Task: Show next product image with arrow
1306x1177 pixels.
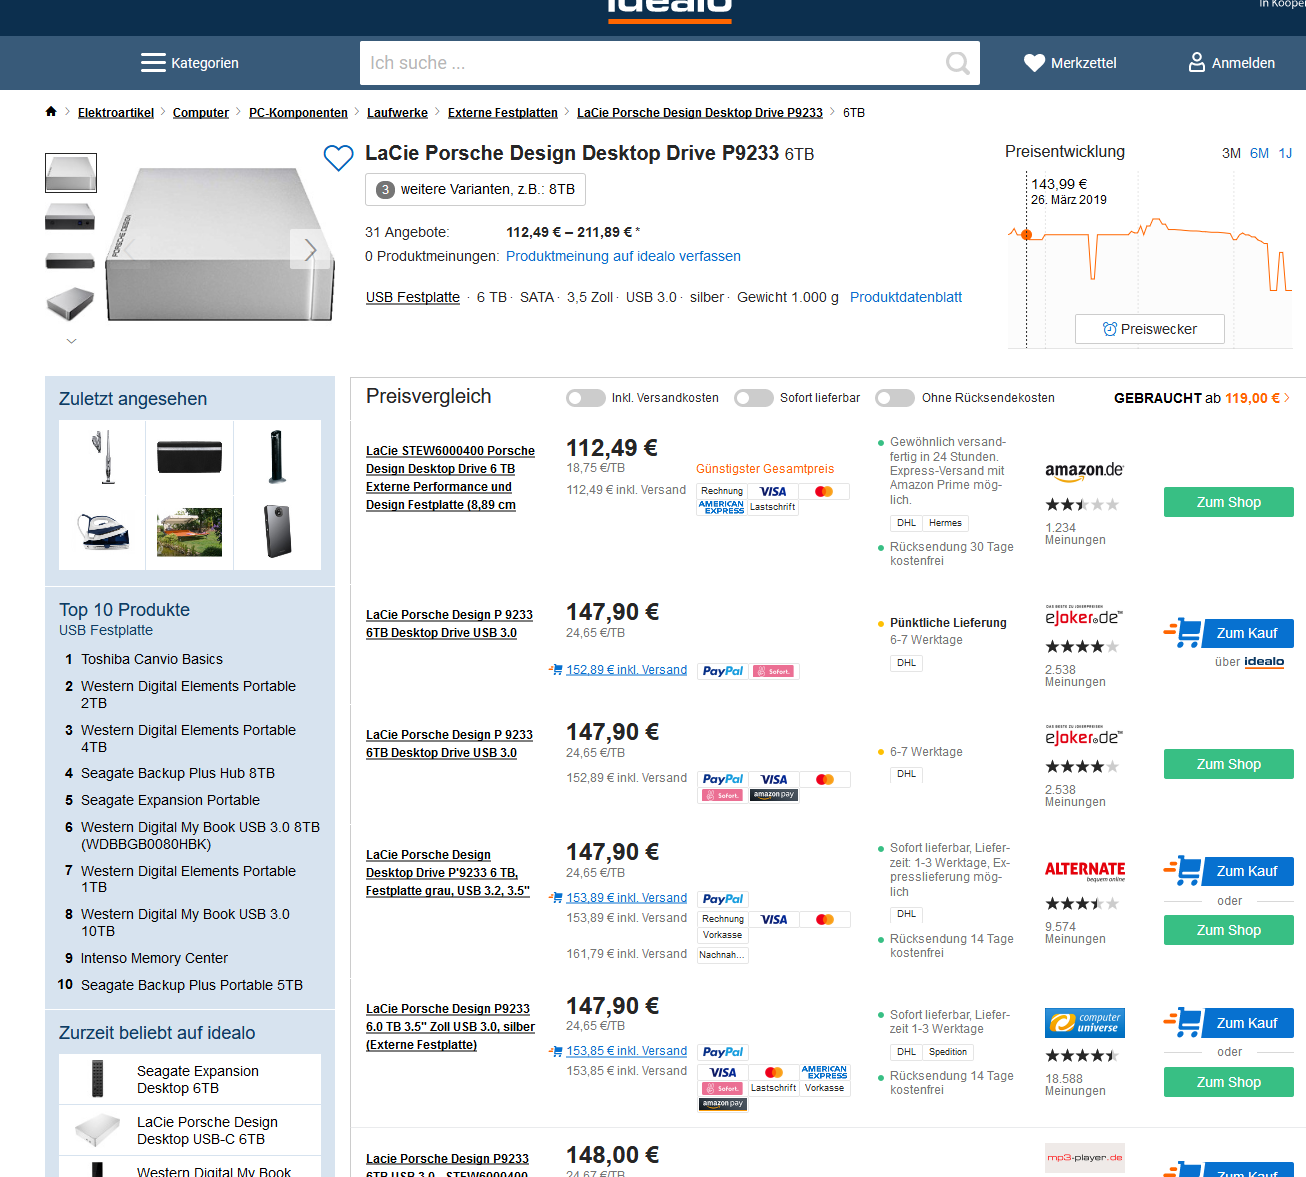Action: 310,249
